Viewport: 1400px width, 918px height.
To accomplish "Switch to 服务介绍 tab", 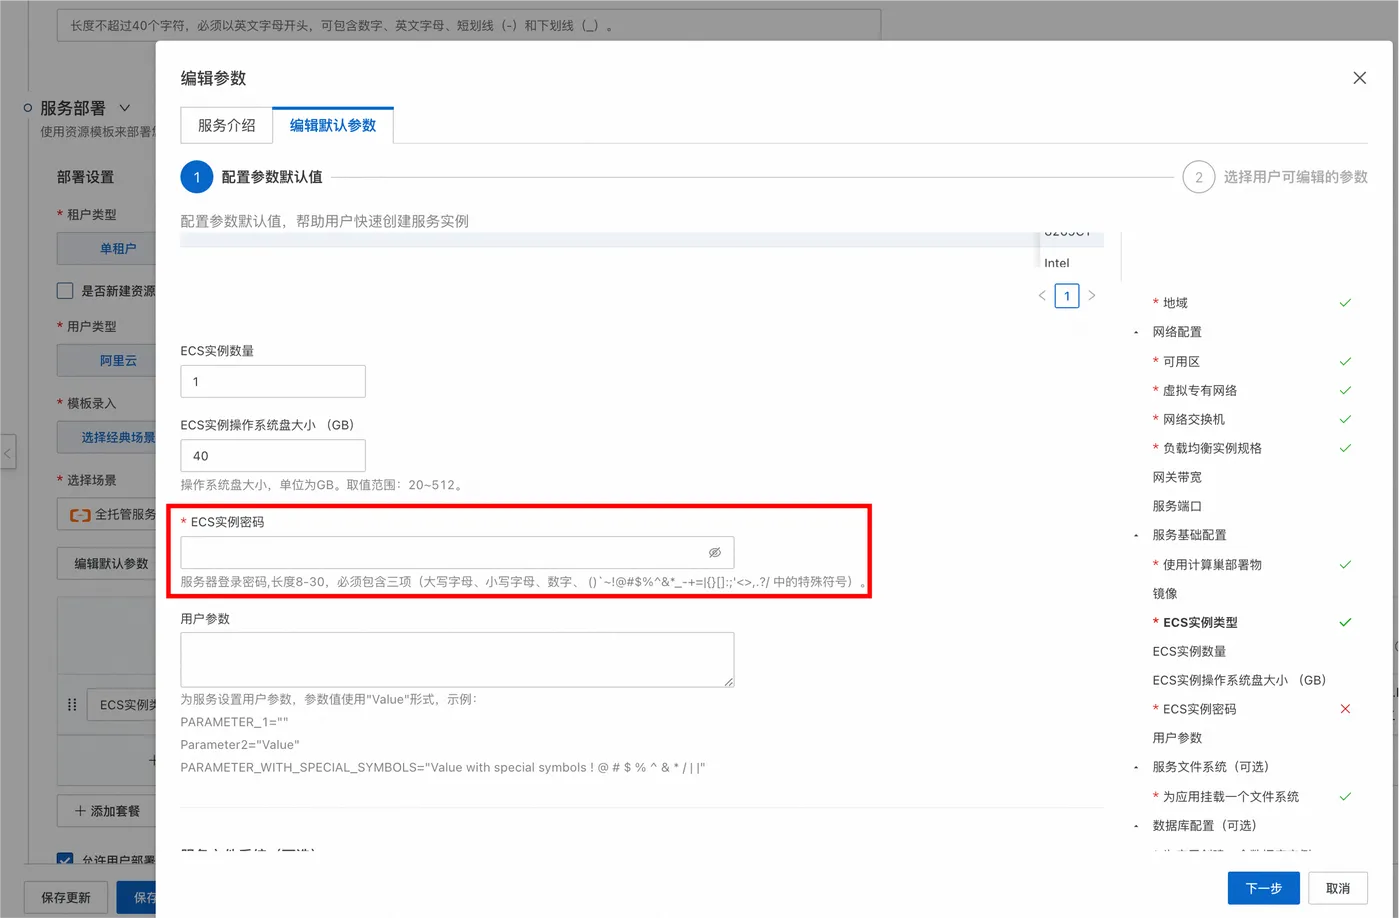I will pos(227,125).
